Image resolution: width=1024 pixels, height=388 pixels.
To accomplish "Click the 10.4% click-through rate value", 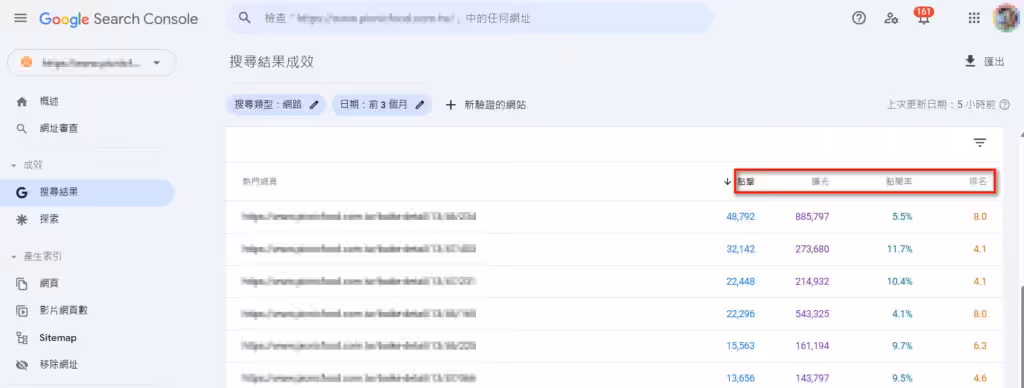I will click(x=901, y=282).
